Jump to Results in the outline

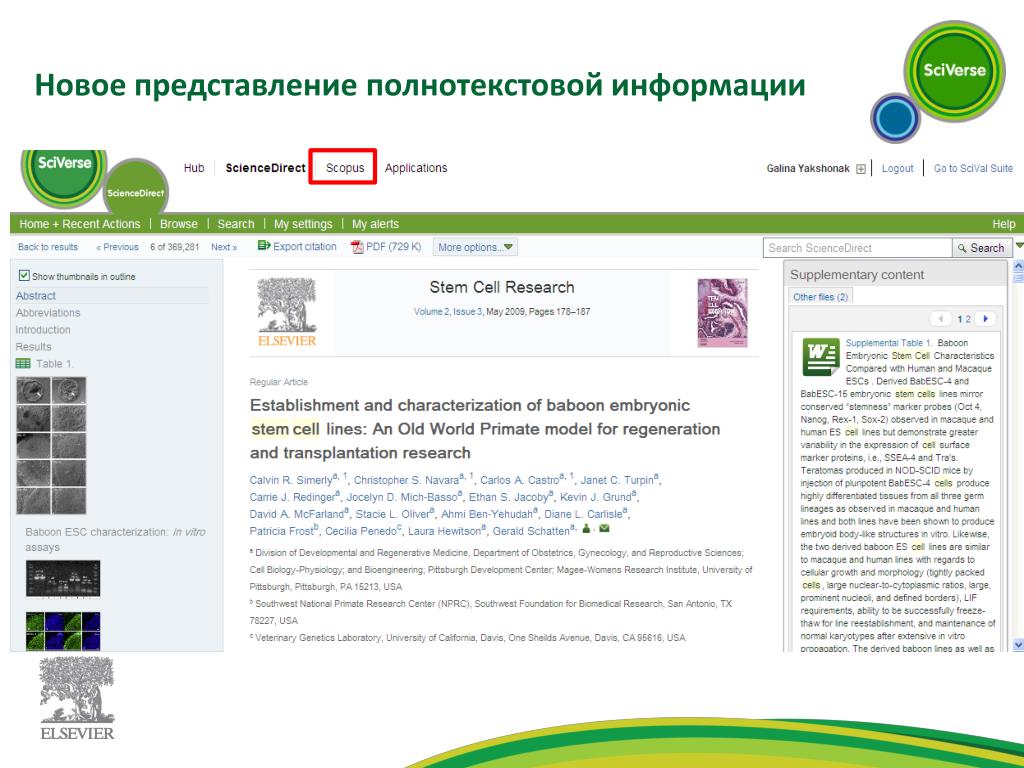point(33,347)
